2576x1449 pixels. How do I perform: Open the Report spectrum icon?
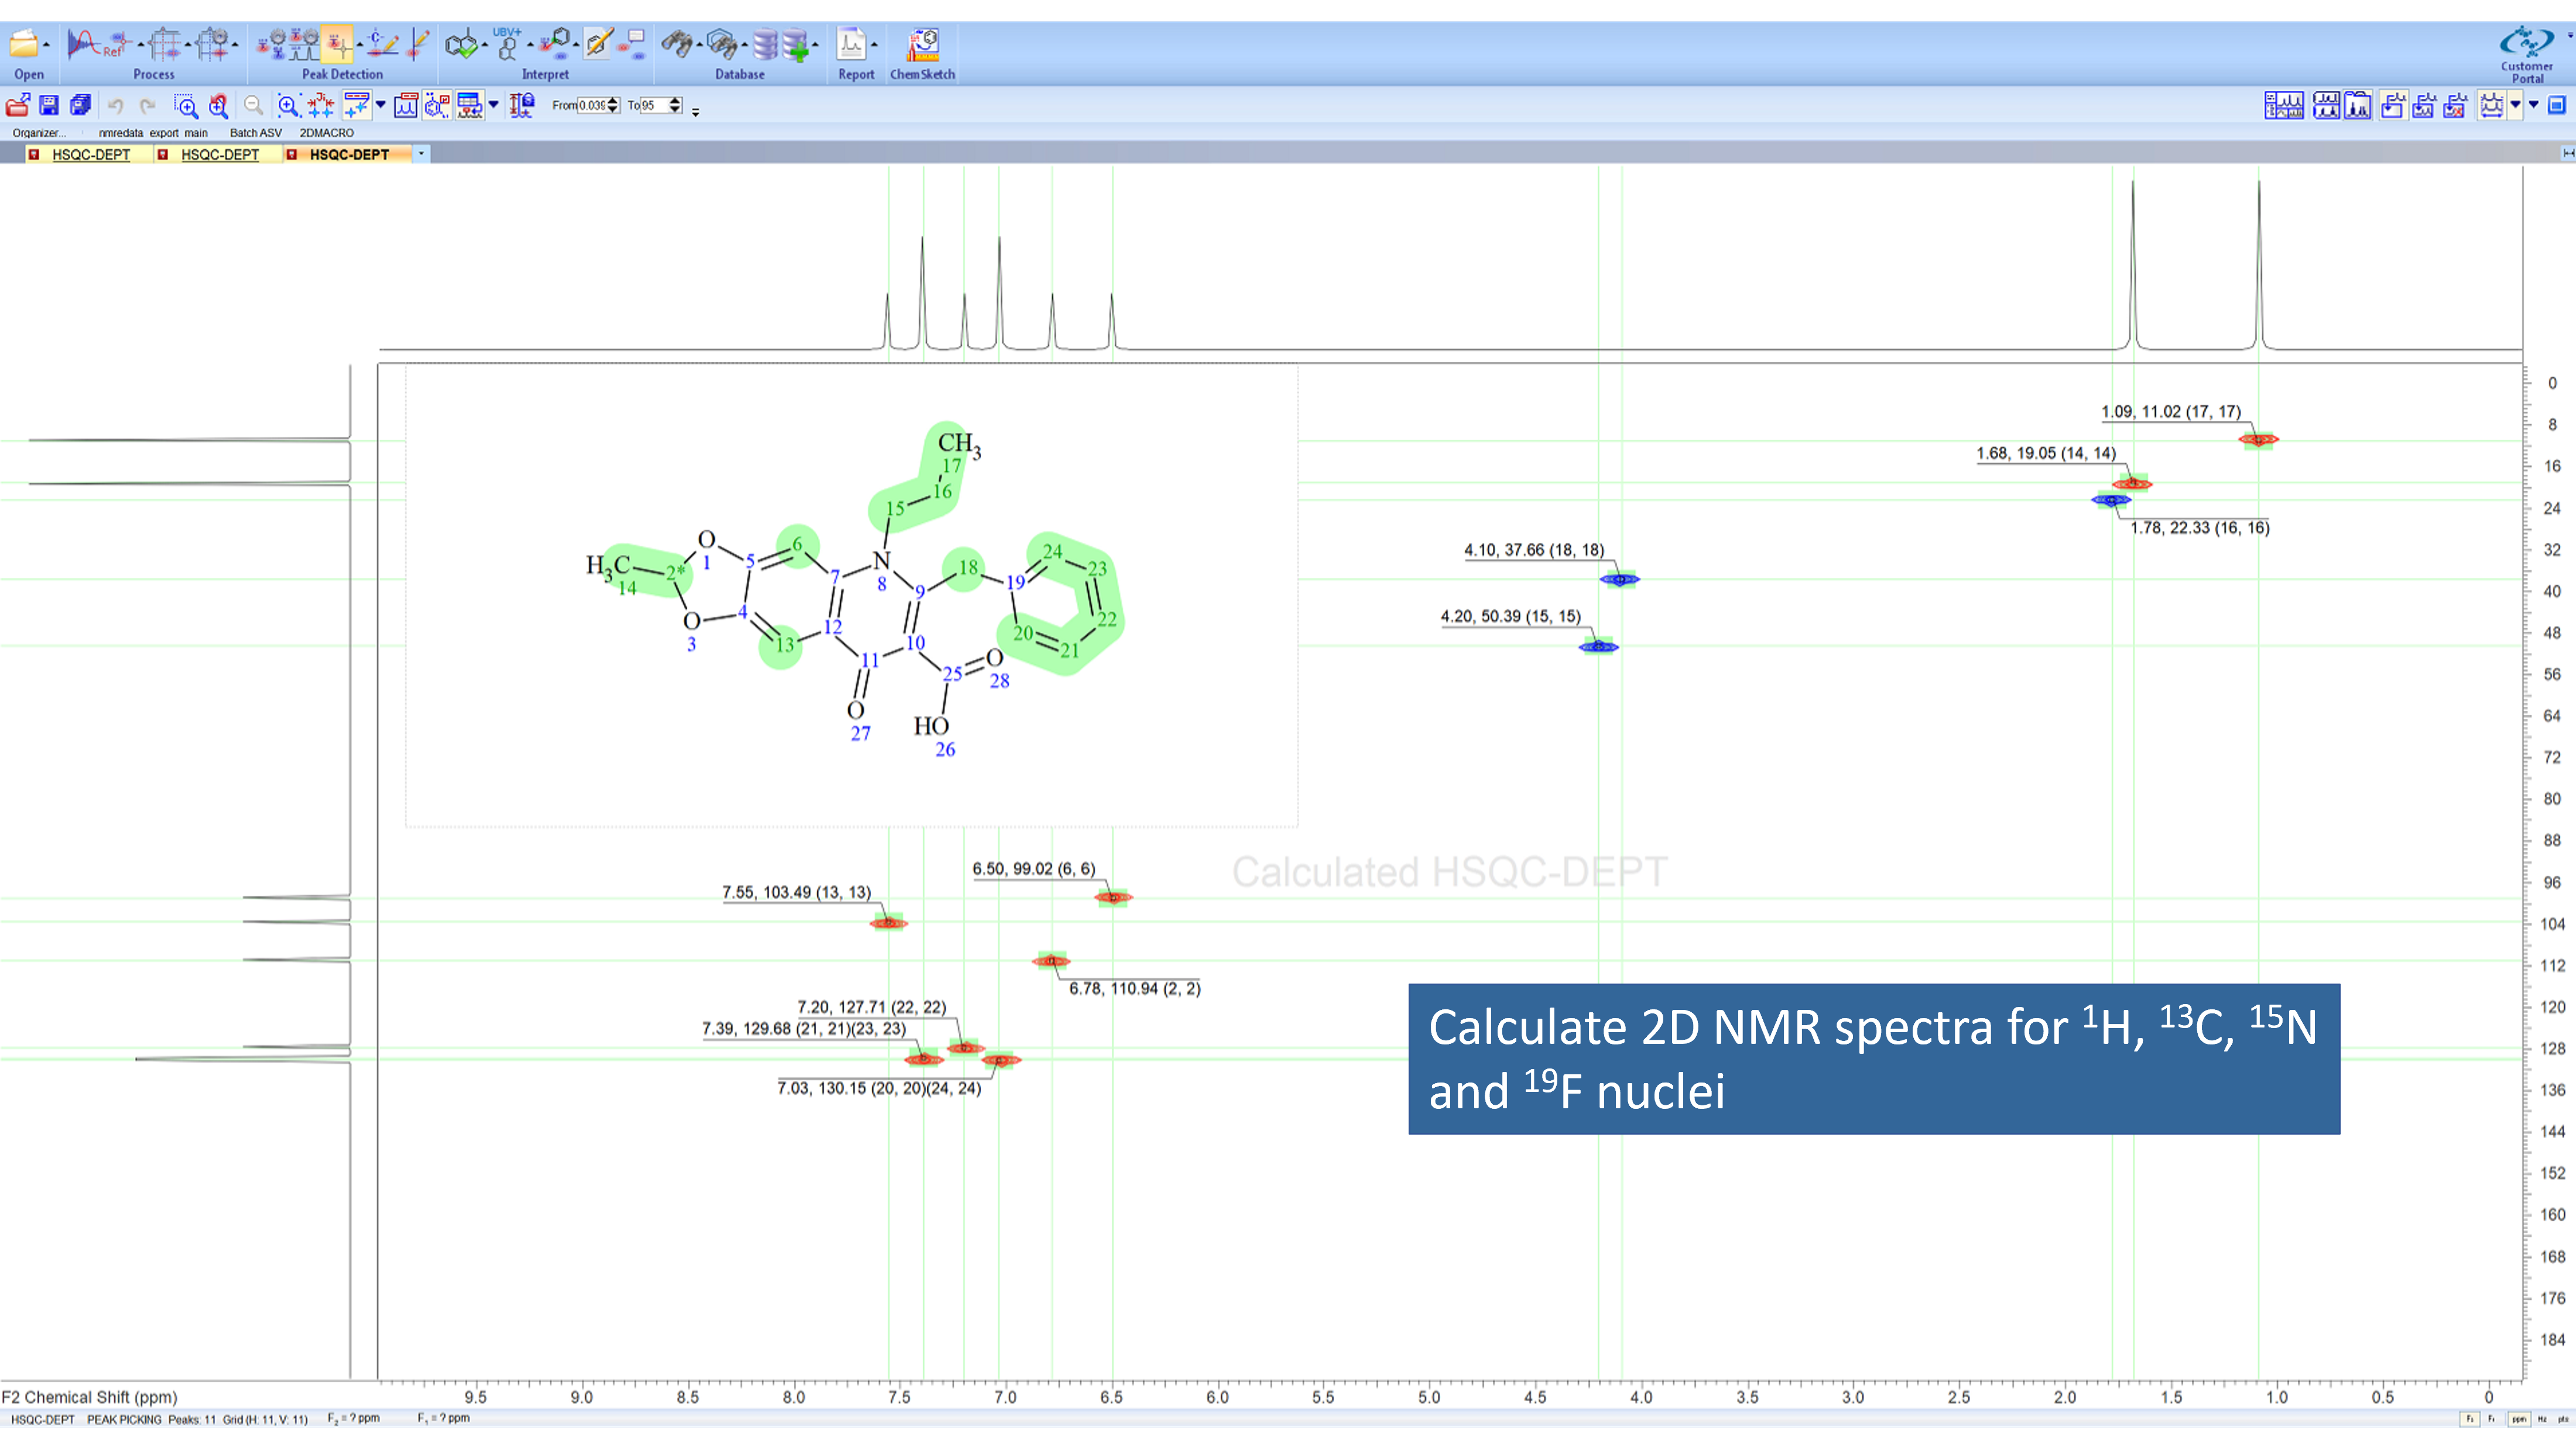click(851, 45)
